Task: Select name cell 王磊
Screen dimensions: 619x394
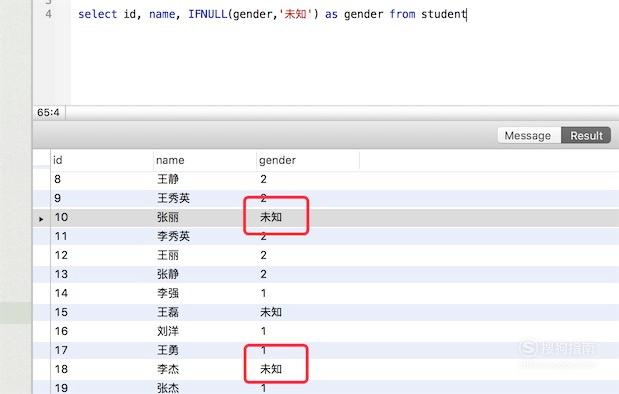Action: coord(168,312)
